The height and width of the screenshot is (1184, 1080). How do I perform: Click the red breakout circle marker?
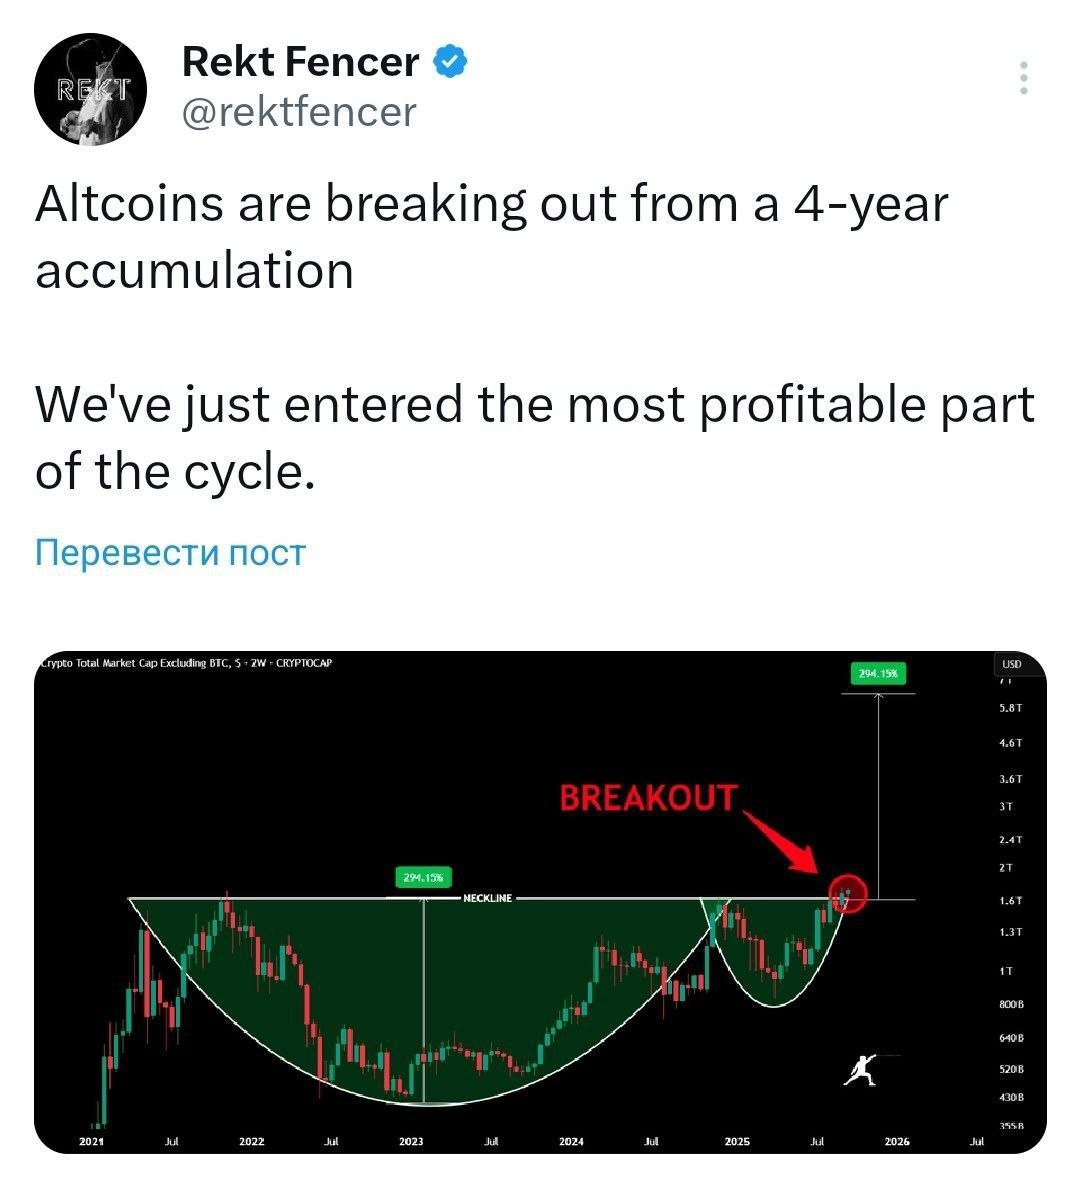tap(847, 893)
